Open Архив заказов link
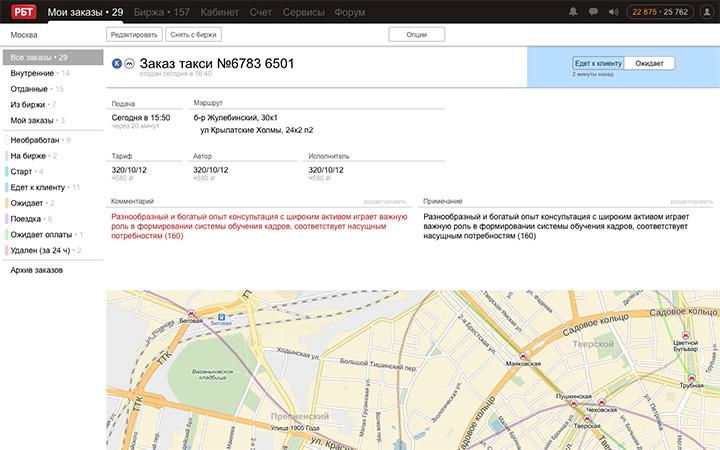 coord(37,270)
